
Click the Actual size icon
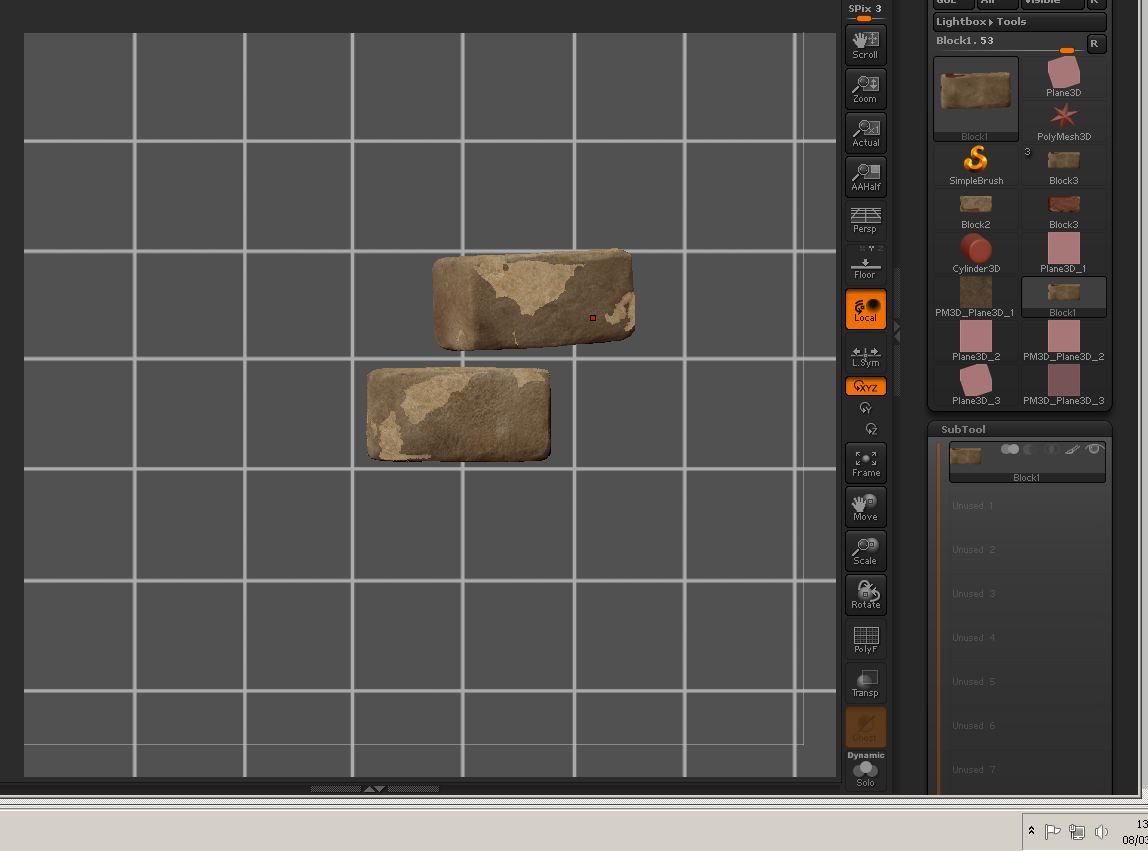coord(865,132)
